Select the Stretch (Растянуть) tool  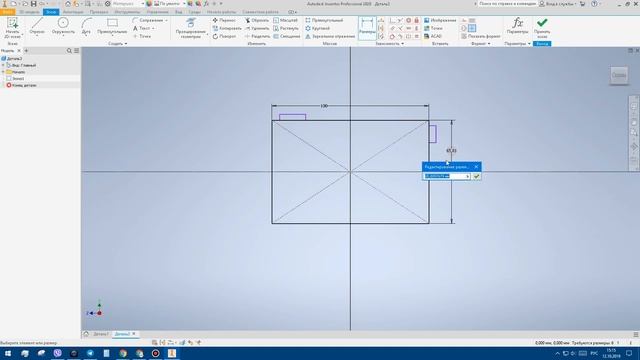point(286,28)
